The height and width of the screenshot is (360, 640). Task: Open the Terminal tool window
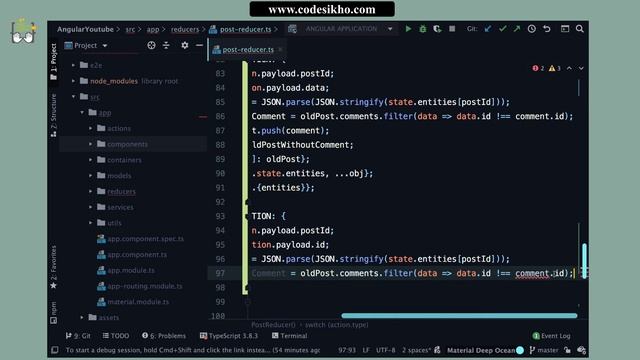[x=289, y=336]
